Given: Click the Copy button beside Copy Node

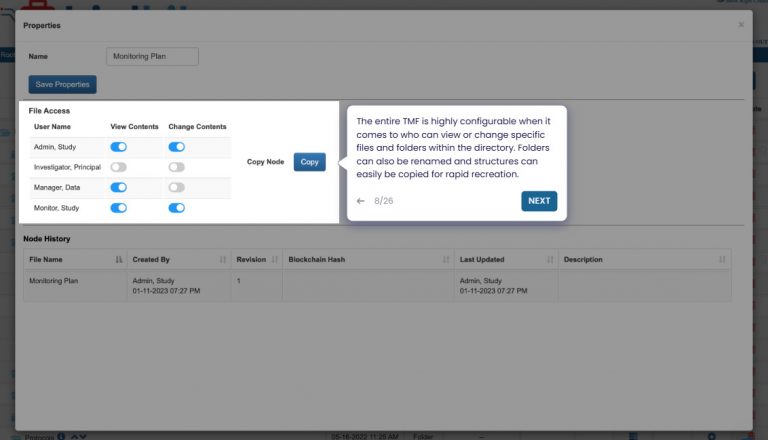Looking at the screenshot, I should pos(309,162).
